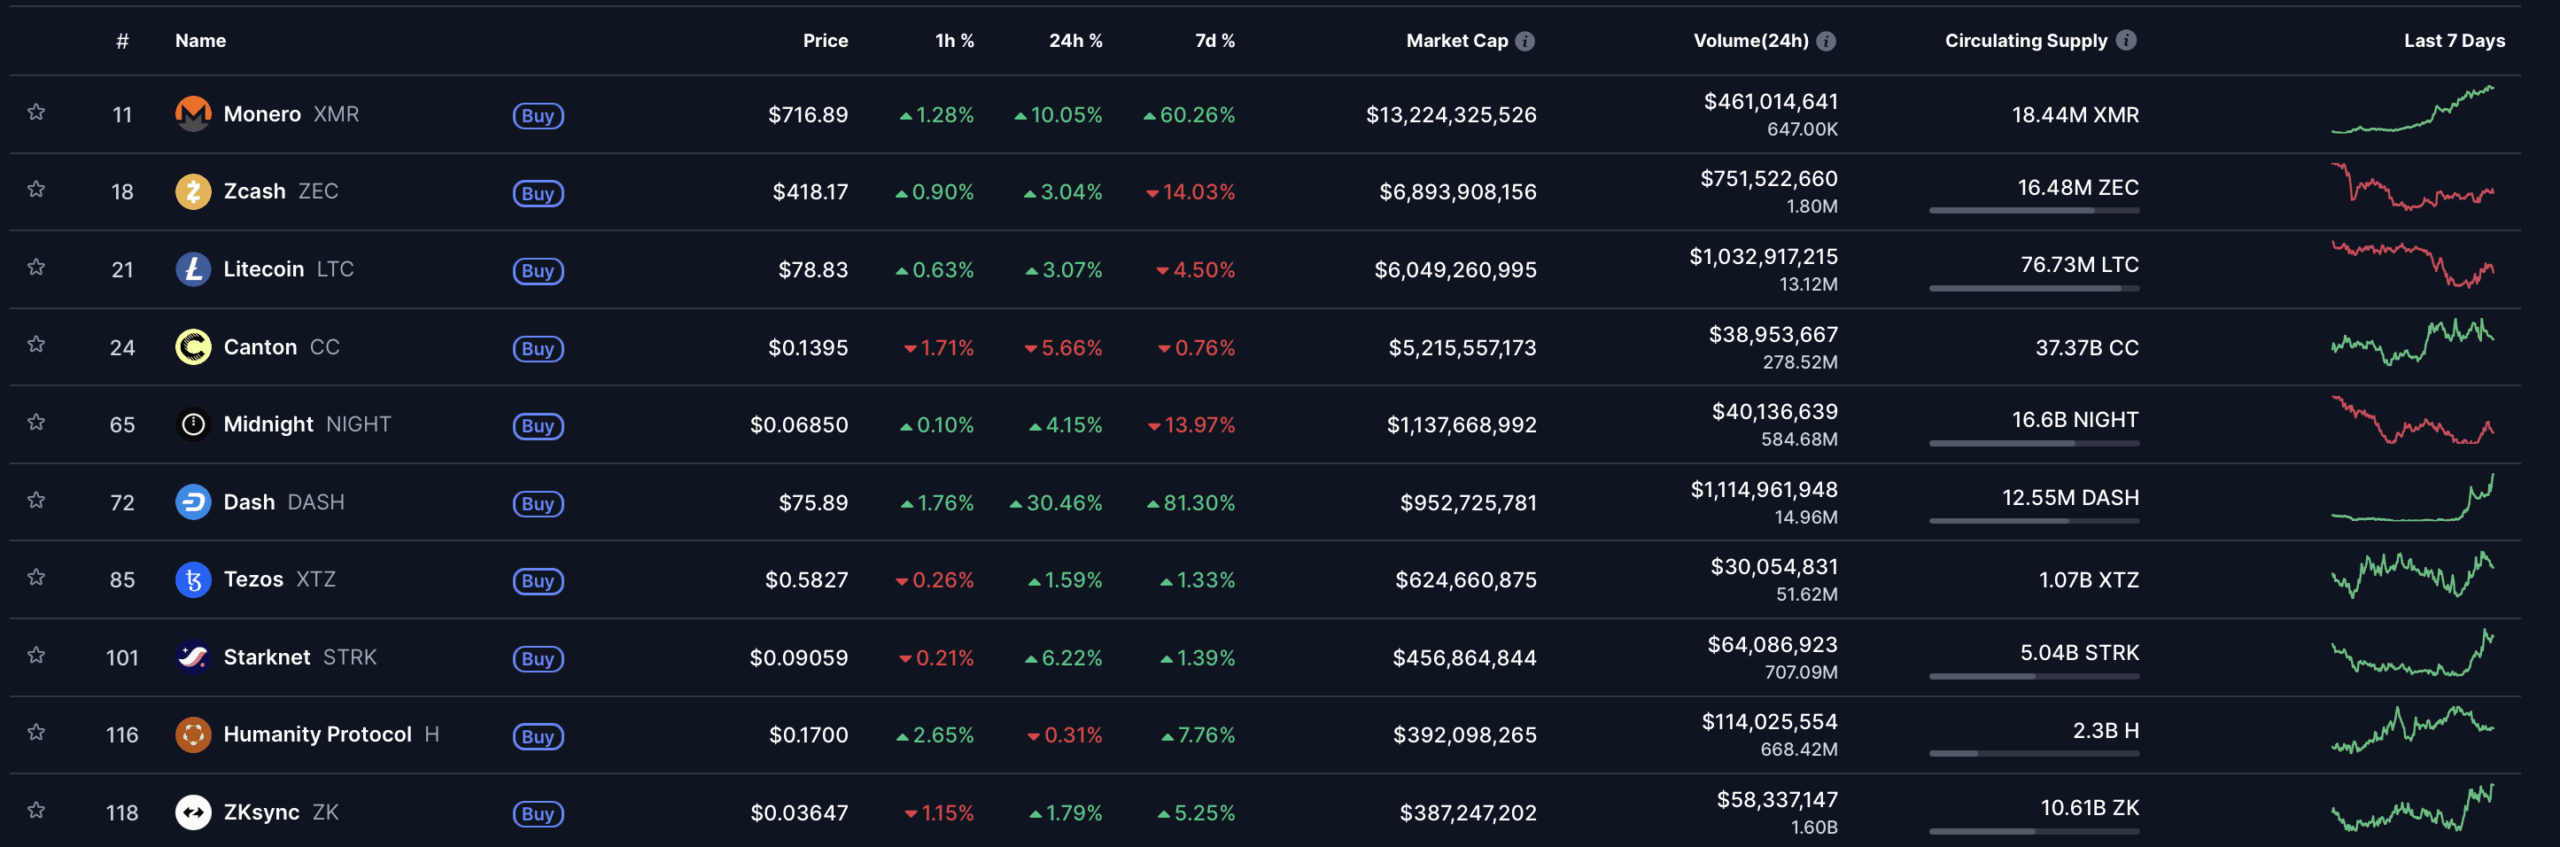This screenshot has height=847, width=2560.
Task: Sort table by rank # column
Action: tap(122, 41)
